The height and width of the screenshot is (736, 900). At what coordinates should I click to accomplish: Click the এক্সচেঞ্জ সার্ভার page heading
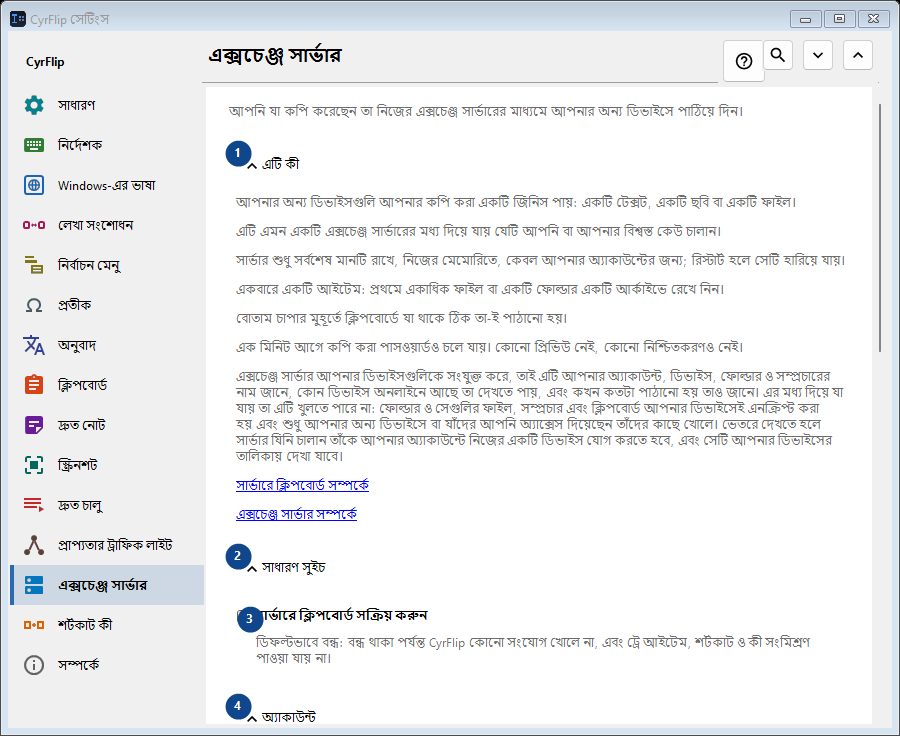click(x=275, y=56)
